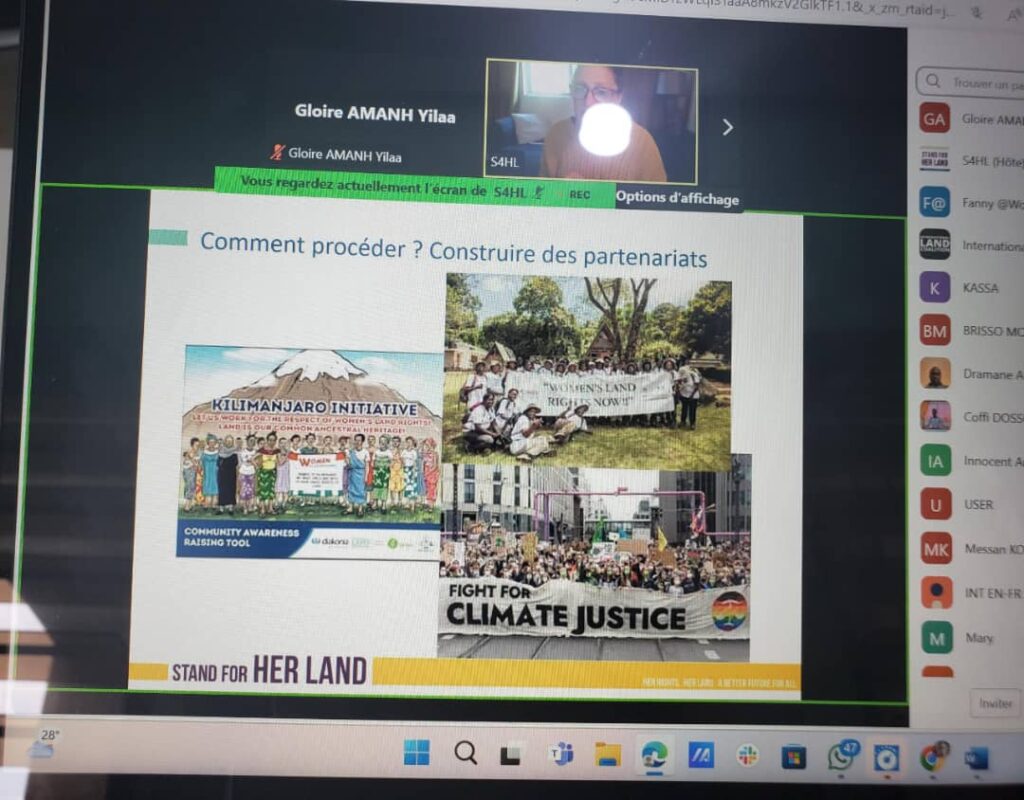Open taskbar Search magnifier
1024x800 pixels.
[465, 753]
